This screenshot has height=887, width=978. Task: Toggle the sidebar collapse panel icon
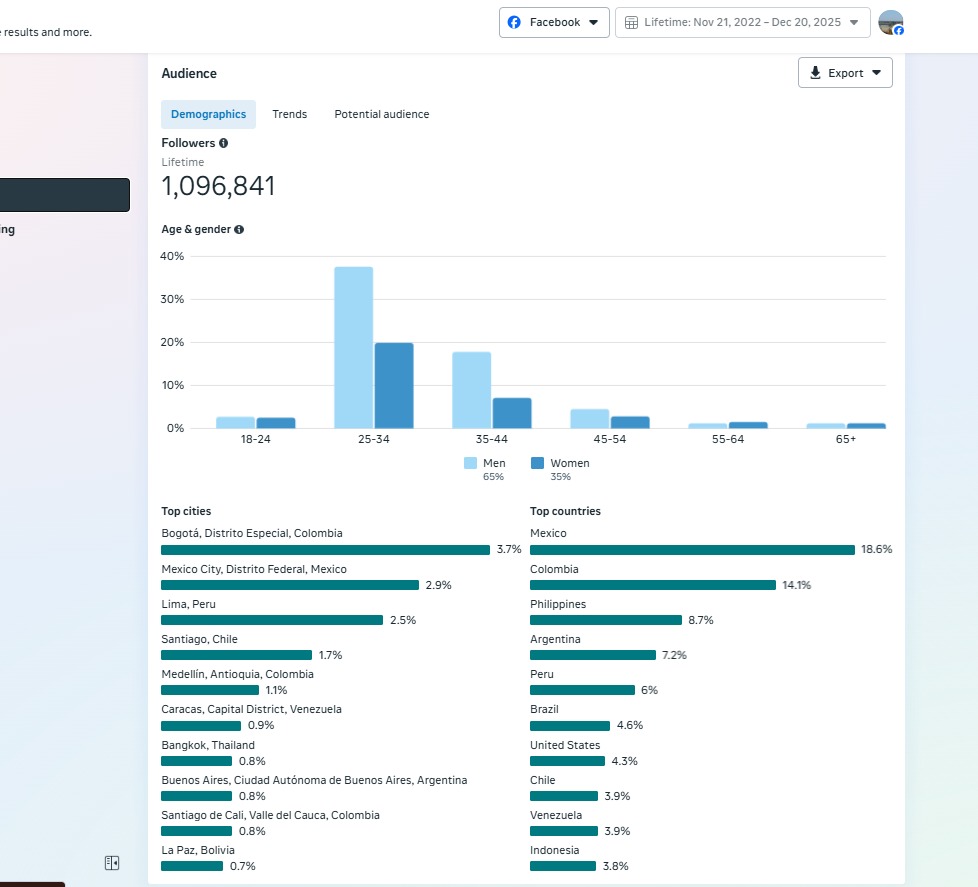(x=112, y=862)
